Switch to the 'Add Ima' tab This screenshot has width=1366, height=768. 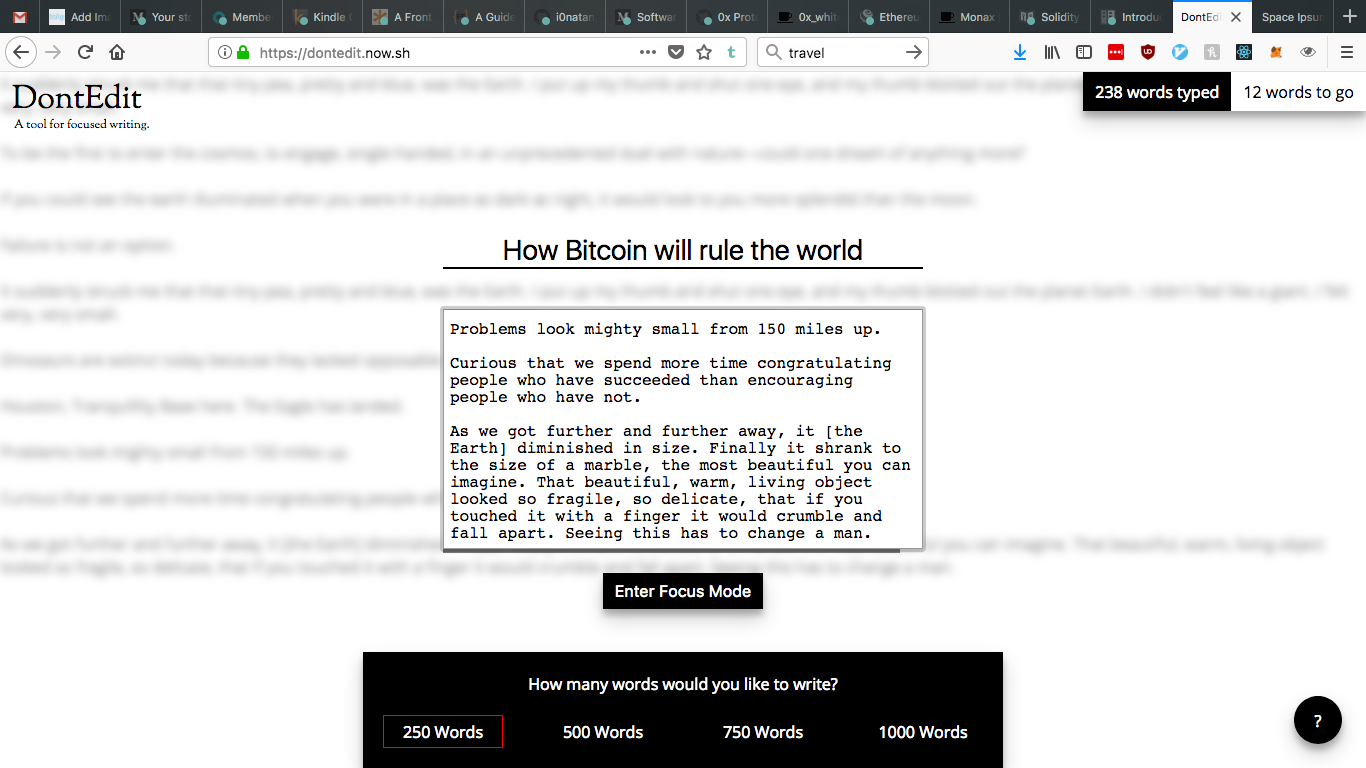(80, 17)
